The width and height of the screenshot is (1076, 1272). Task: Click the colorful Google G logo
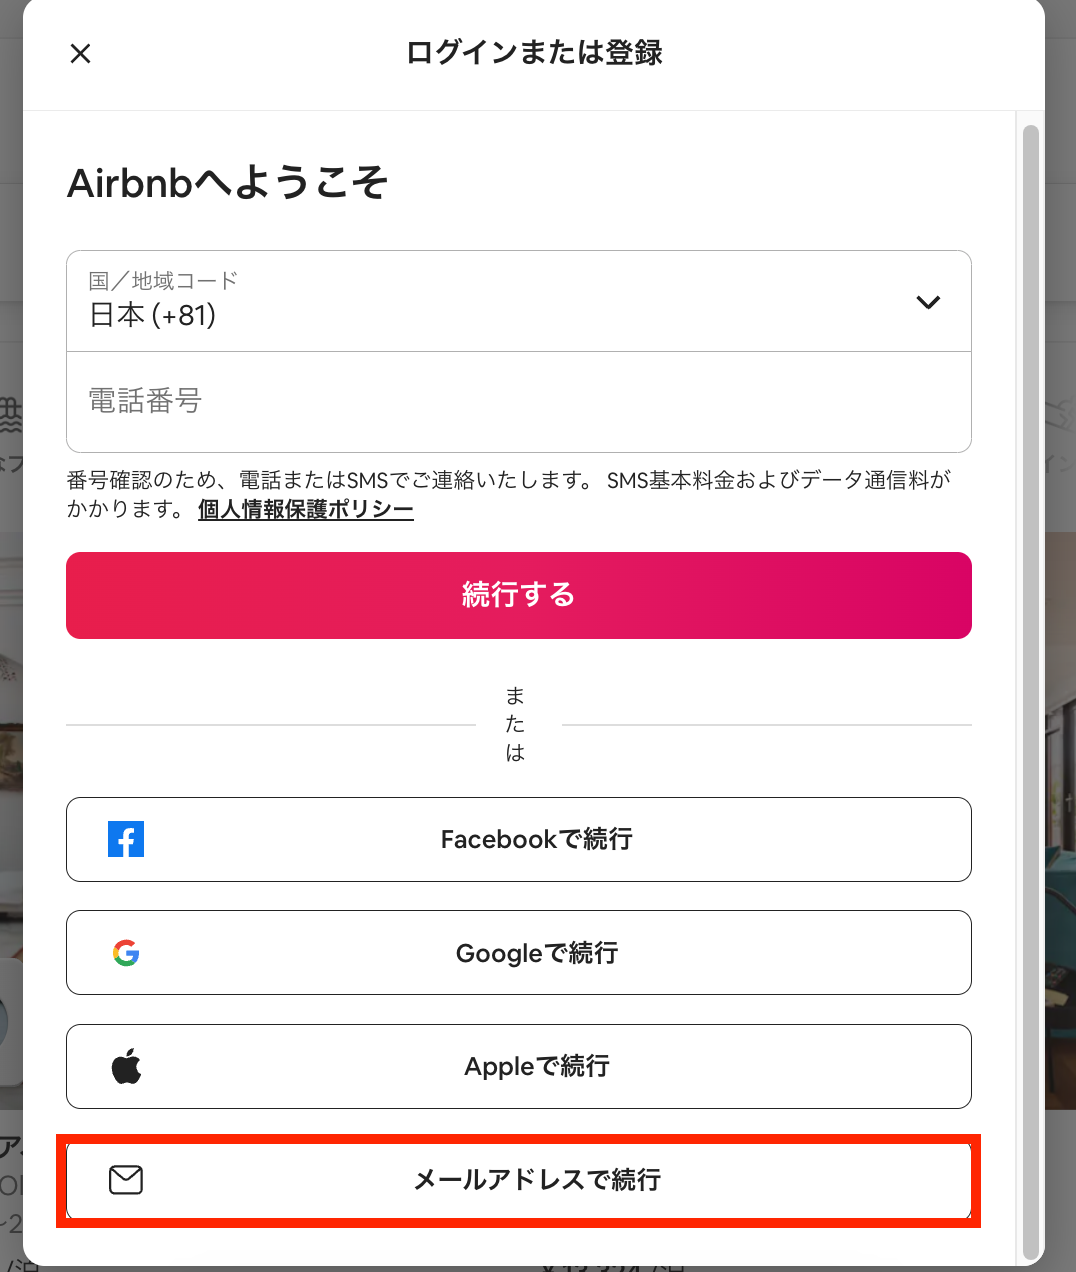pyautogui.click(x=126, y=953)
